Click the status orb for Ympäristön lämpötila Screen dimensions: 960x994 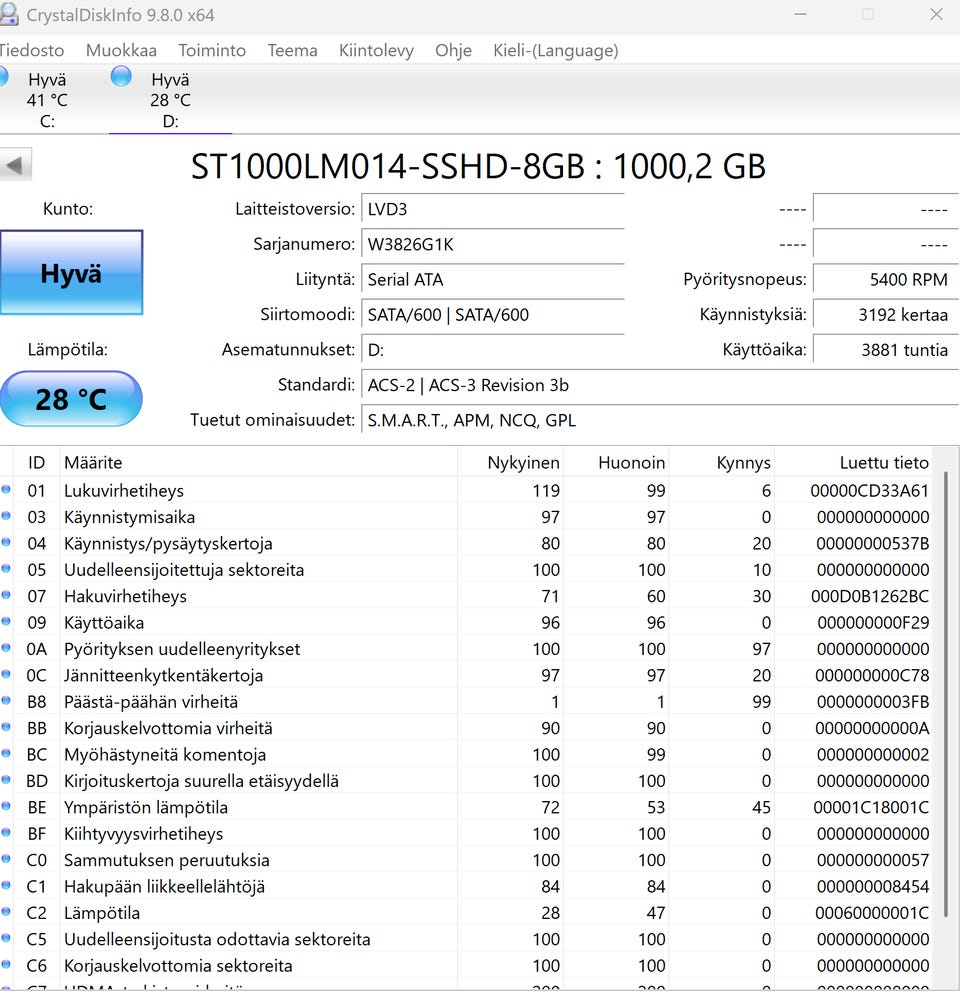tap(6, 807)
